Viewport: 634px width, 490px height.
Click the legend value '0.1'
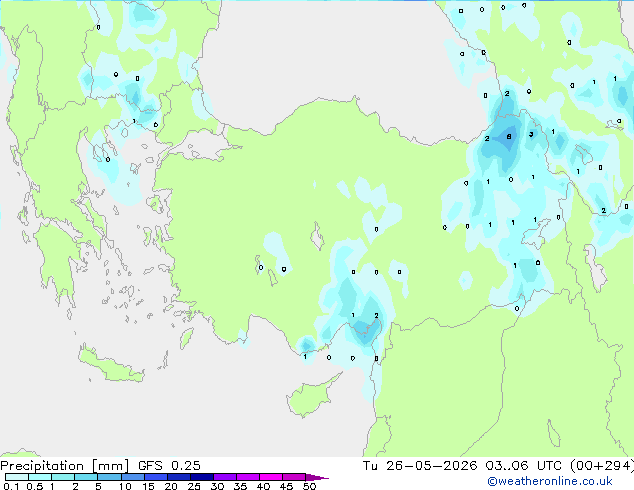coord(11,486)
